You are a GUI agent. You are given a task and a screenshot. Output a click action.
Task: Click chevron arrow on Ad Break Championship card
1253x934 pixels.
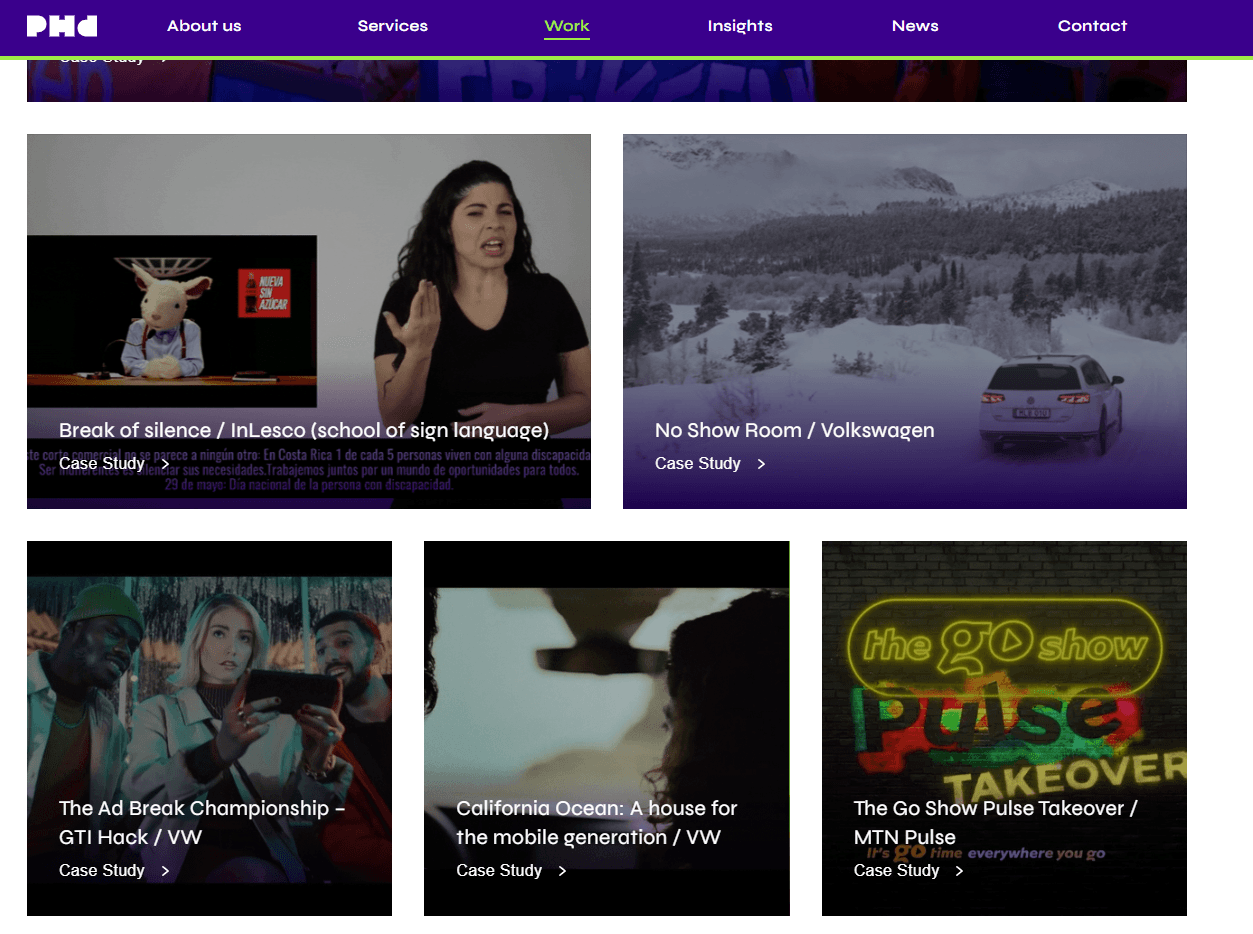click(x=165, y=871)
